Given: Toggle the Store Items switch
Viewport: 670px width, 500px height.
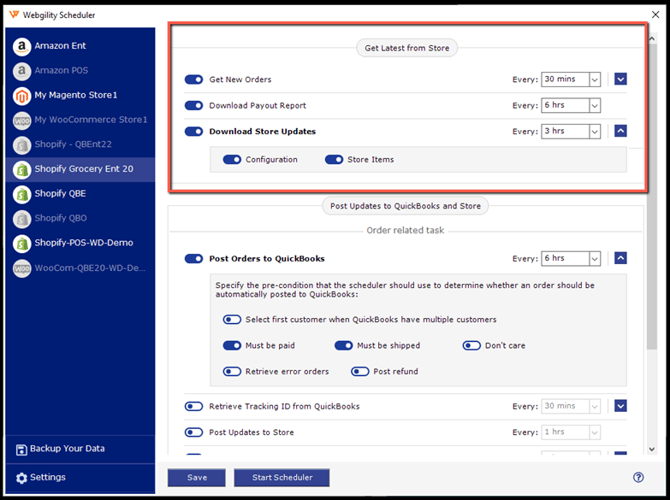Looking at the screenshot, I should click(334, 160).
